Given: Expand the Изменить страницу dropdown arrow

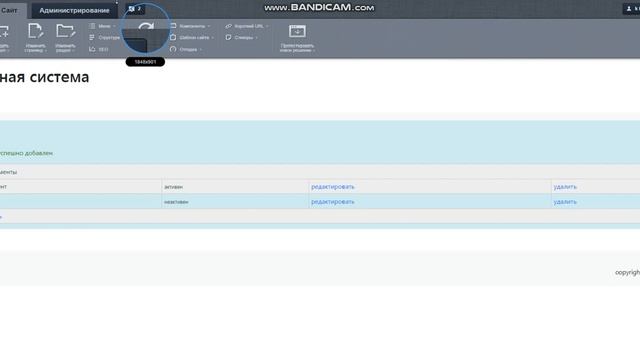Looking at the screenshot, I should click(45, 51).
